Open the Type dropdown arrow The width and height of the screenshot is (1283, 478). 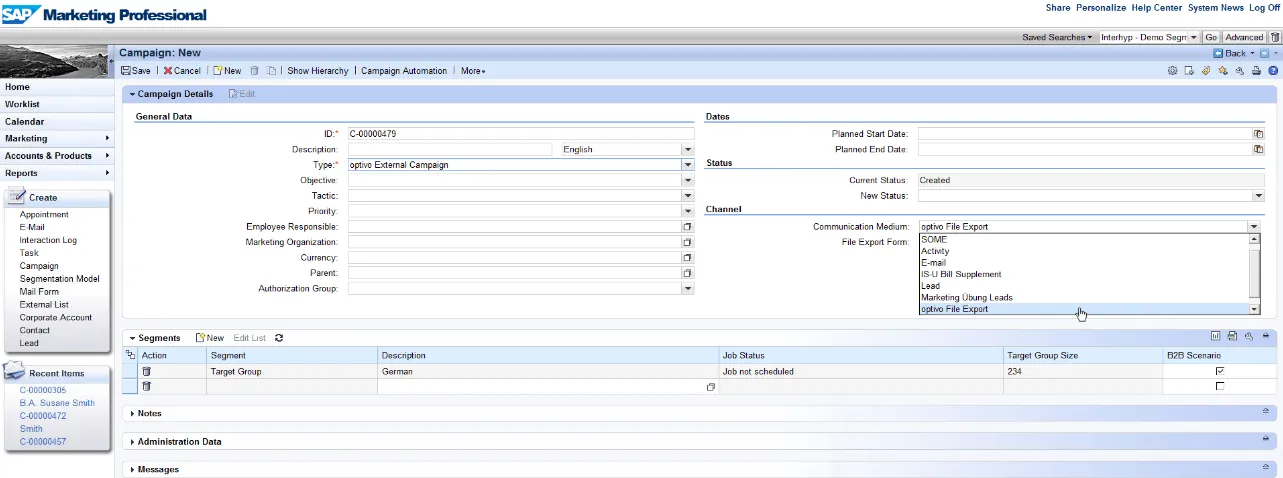coord(687,165)
